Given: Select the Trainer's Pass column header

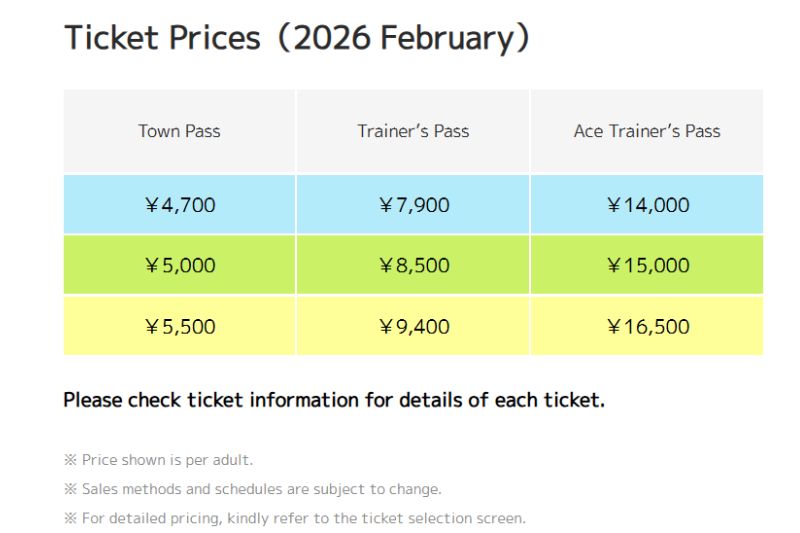Looking at the screenshot, I should pos(413,131).
